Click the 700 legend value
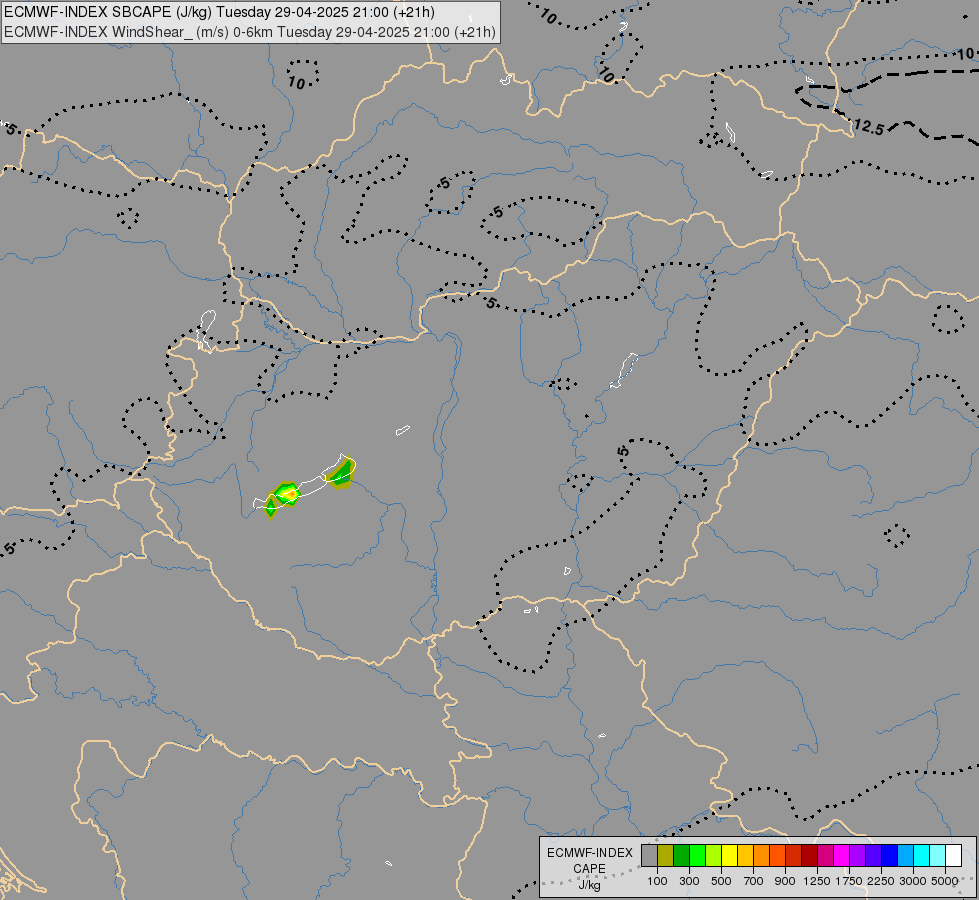This screenshot has width=979, height=900. [754, 881]
